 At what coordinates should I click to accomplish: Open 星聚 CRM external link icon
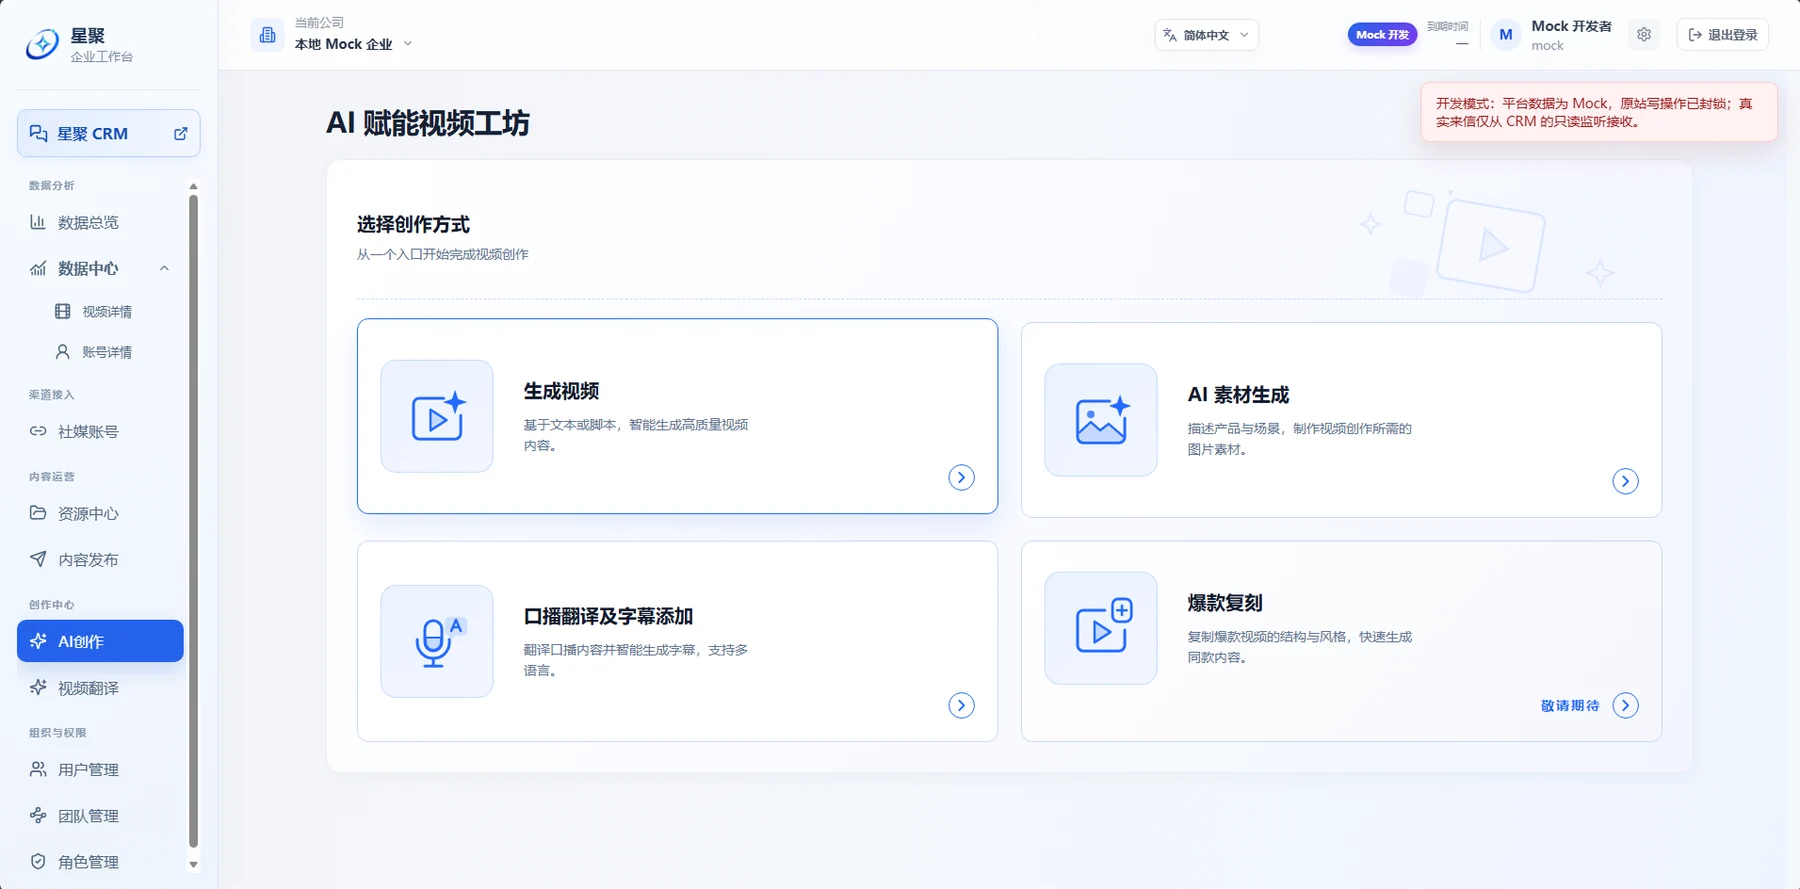181,134
